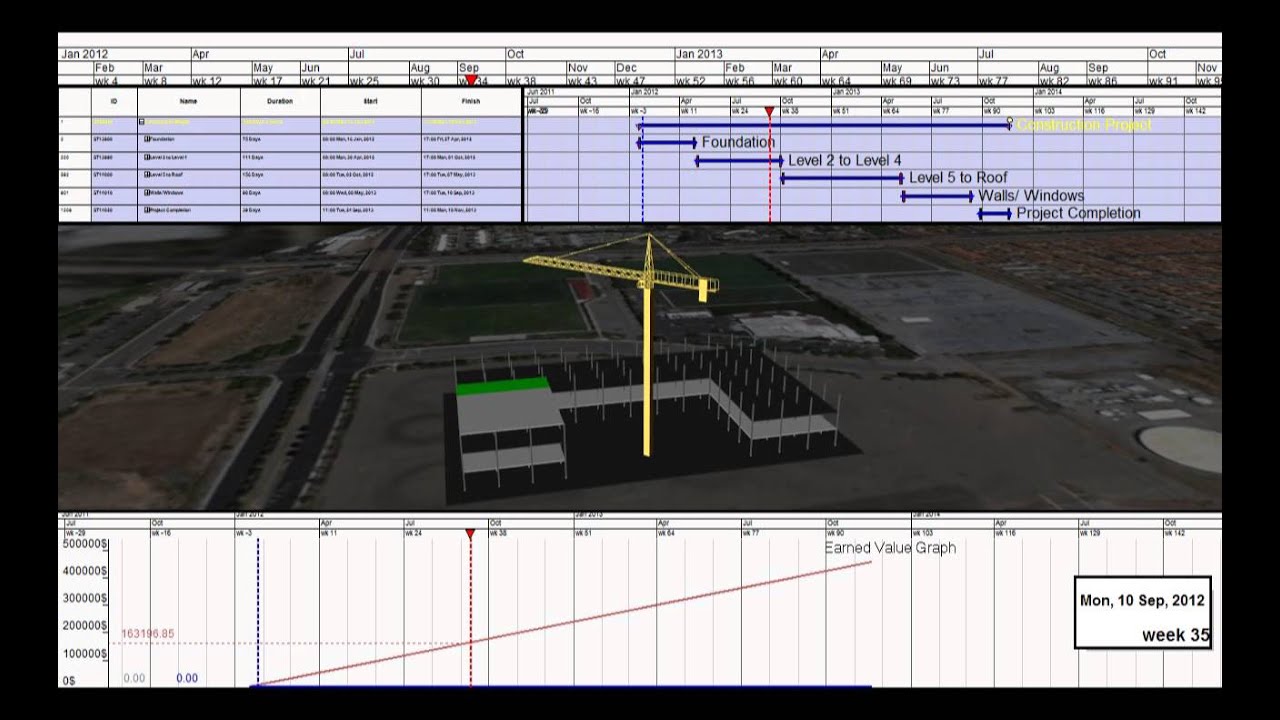Click the "163196.85" earned value readout
This screenshot has width=1280, height=720.
(148, 634)
